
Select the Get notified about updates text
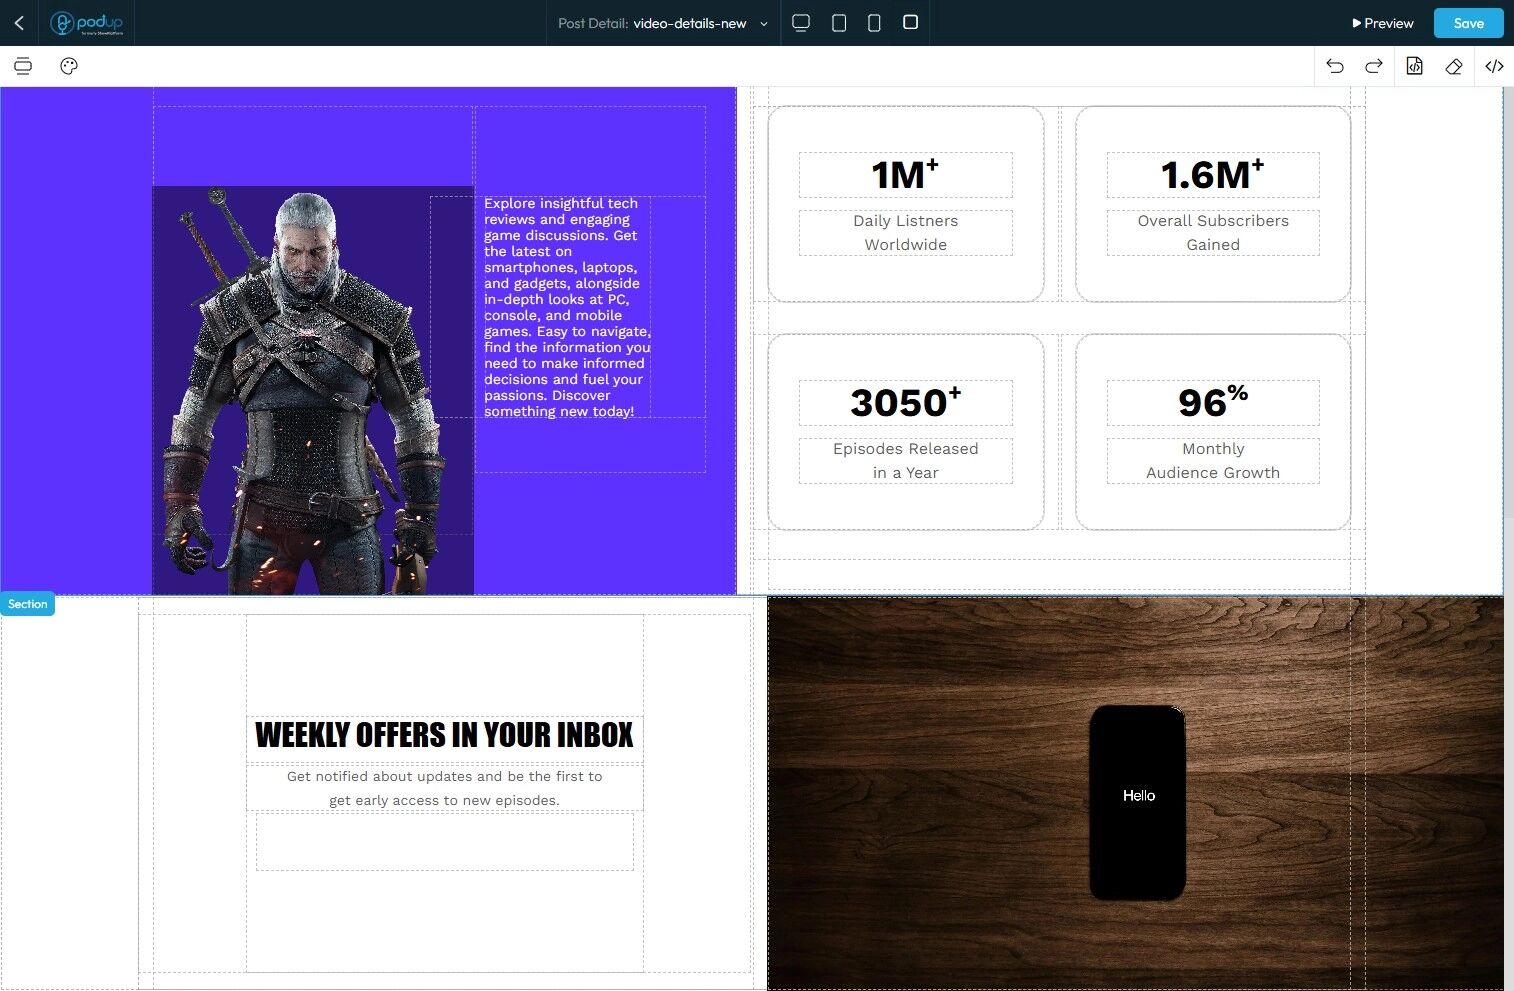pyautogui.click(x=444, y=788)
